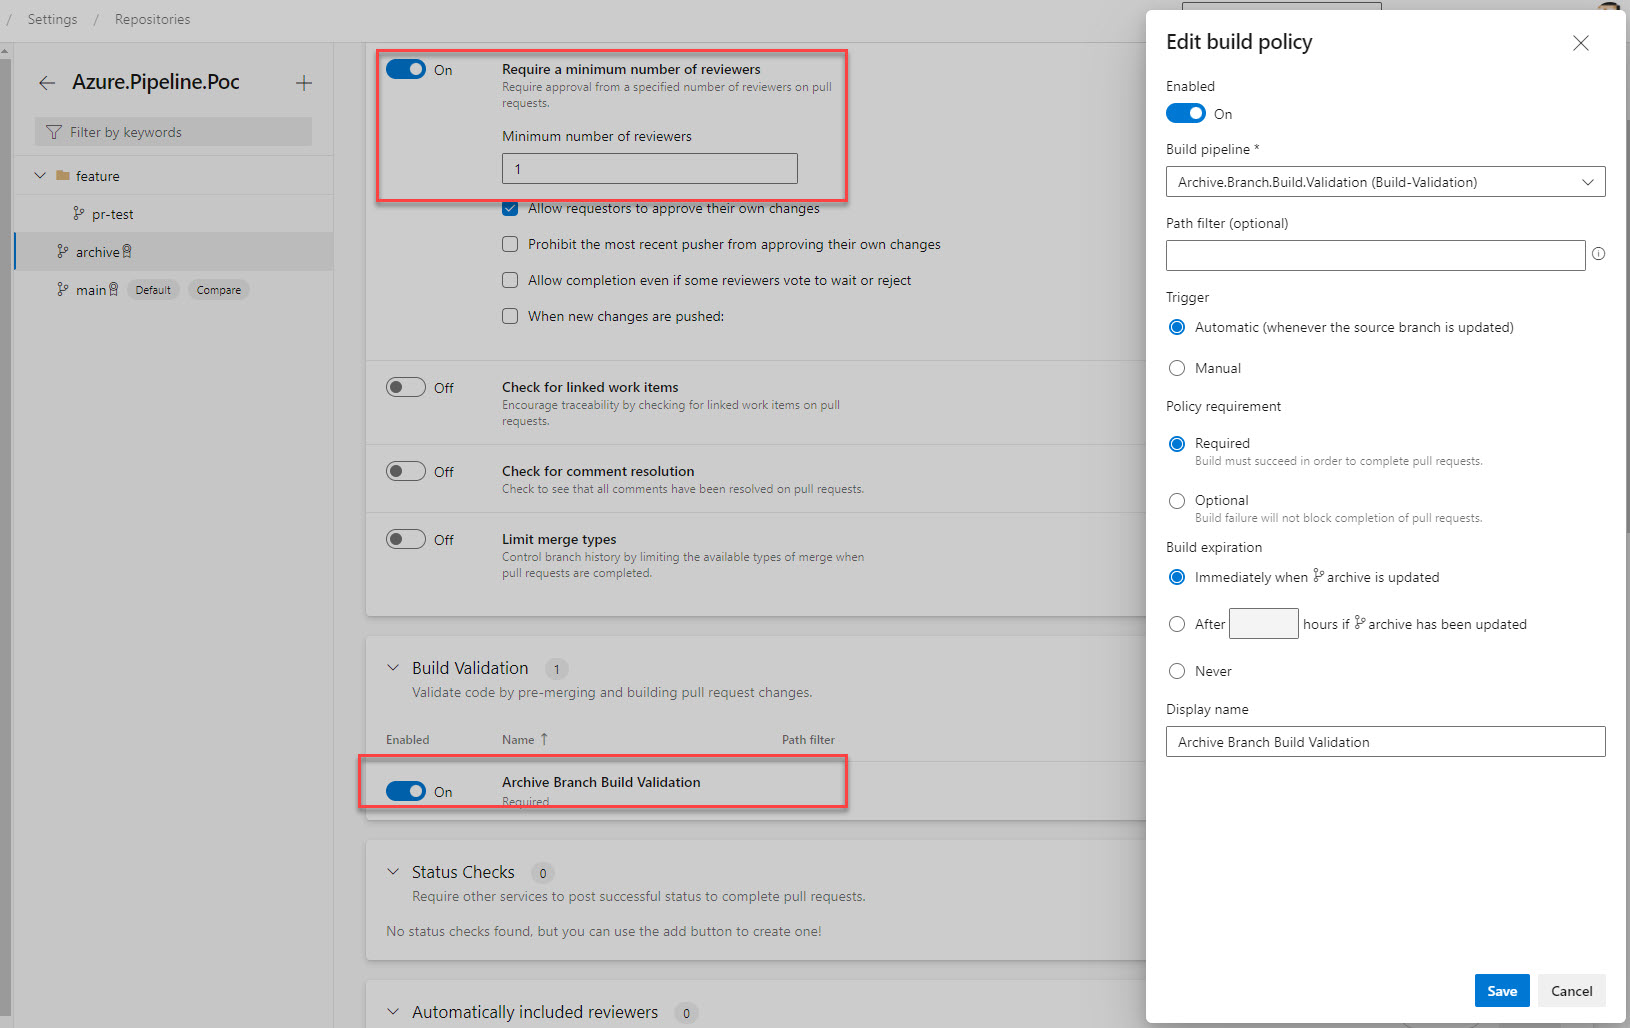
Task: Collapse the Build Validation section
Action: point(392,667)
